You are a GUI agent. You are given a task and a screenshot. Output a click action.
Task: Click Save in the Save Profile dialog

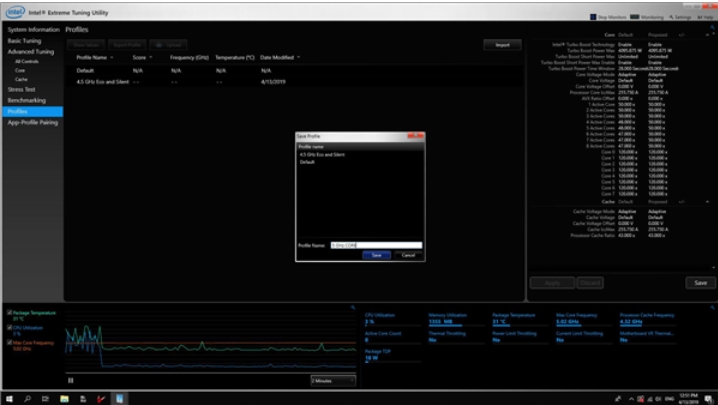click(376, 255)
